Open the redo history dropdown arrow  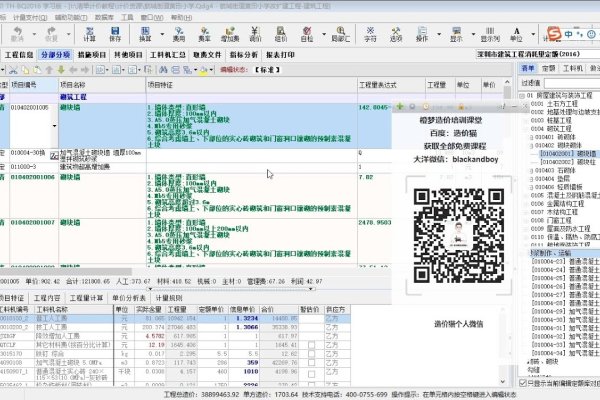tap(68, 34)
